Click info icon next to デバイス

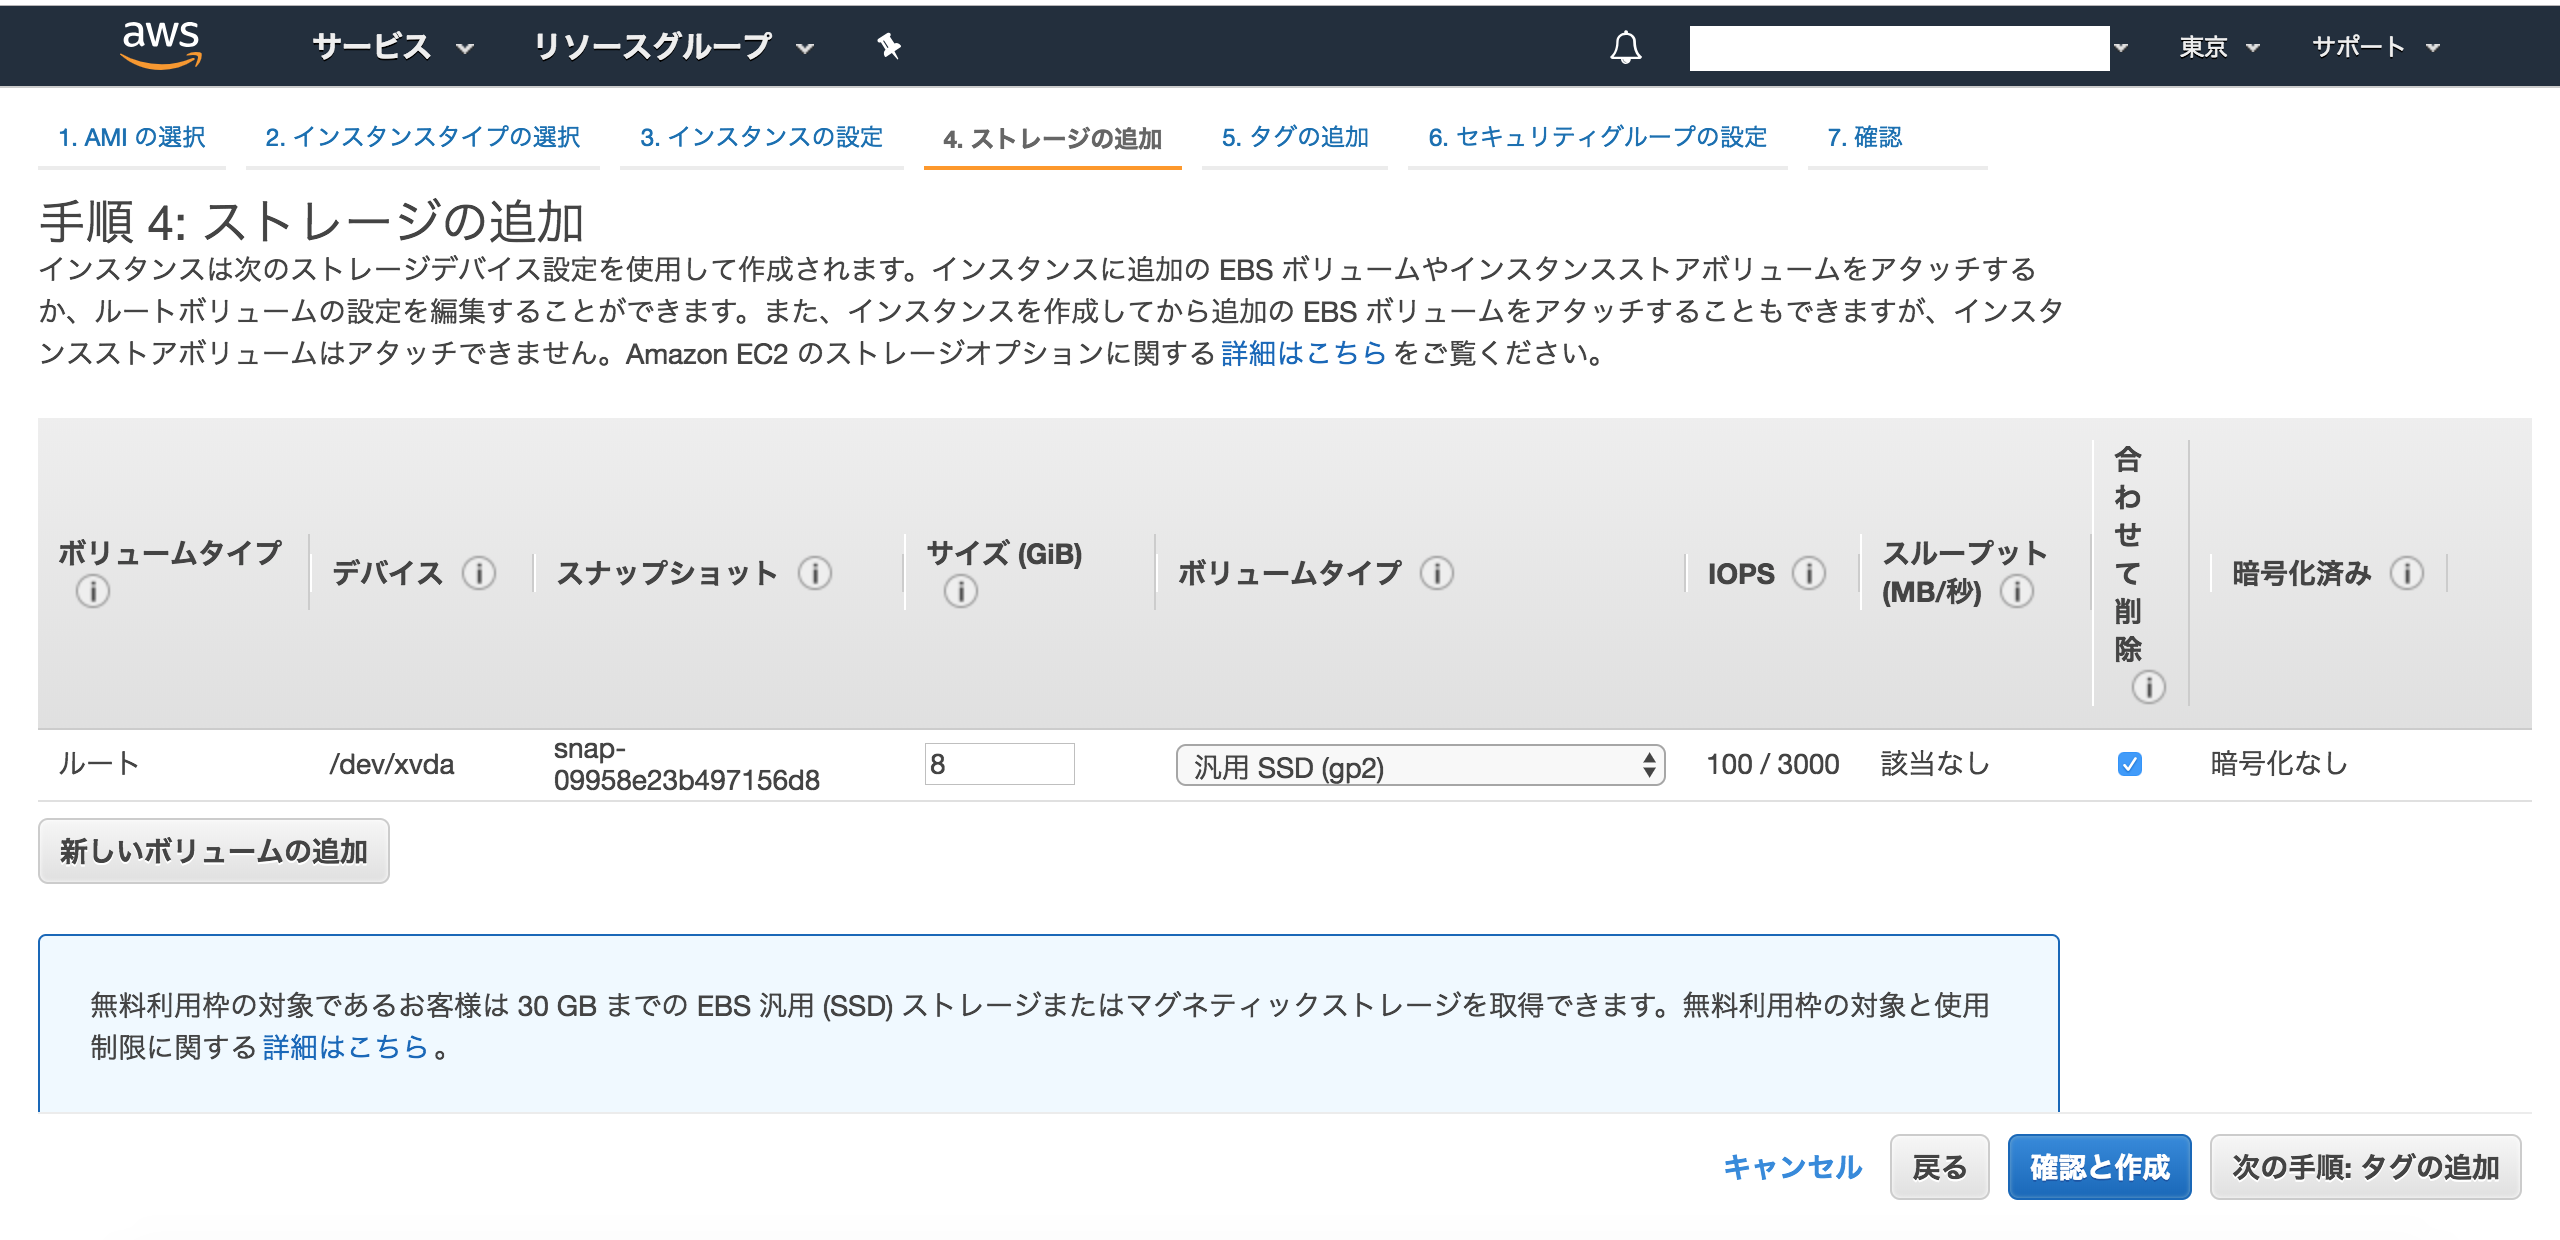click(479, 573)
